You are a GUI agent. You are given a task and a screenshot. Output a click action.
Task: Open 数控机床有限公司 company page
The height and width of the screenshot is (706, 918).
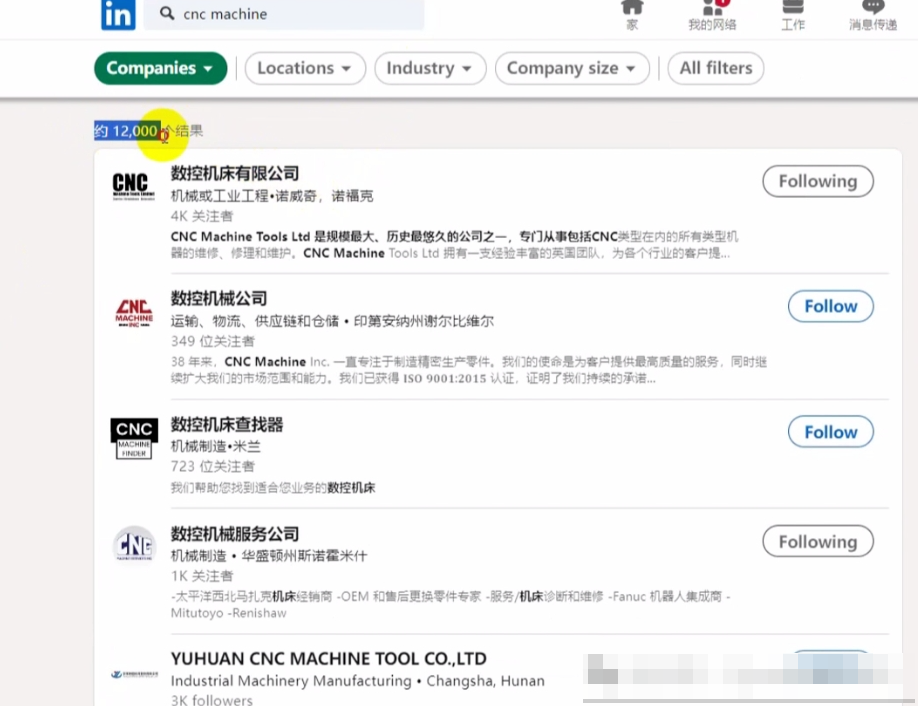pos(235,173)
